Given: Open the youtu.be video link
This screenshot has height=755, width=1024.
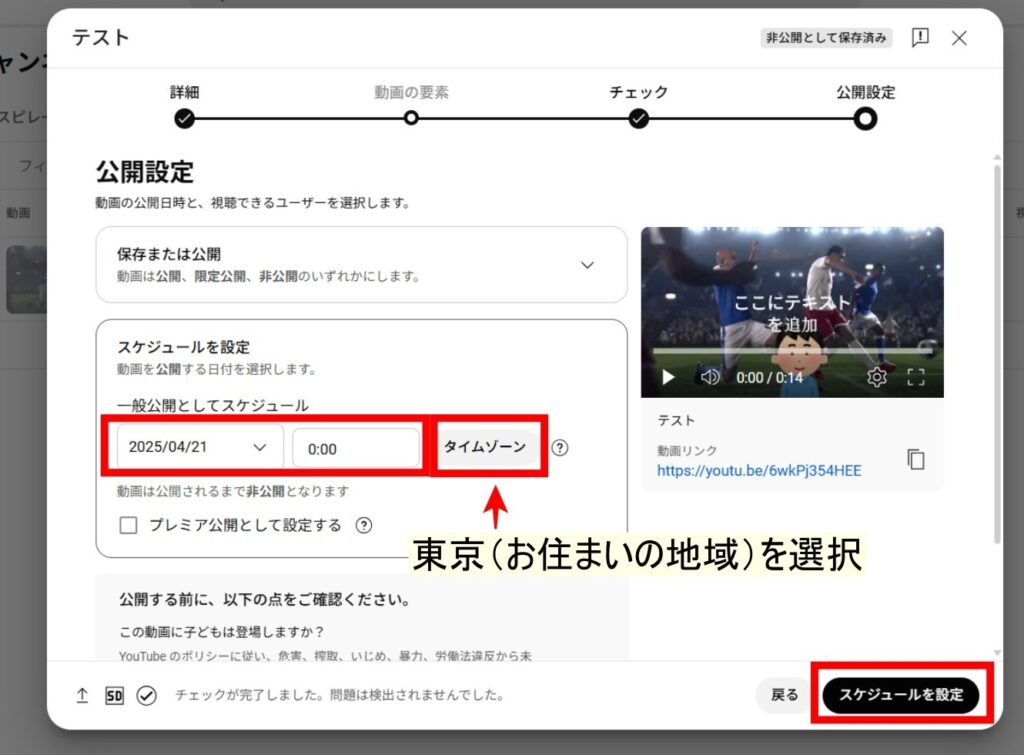Looking at the screenshot, I should (759, 470).
